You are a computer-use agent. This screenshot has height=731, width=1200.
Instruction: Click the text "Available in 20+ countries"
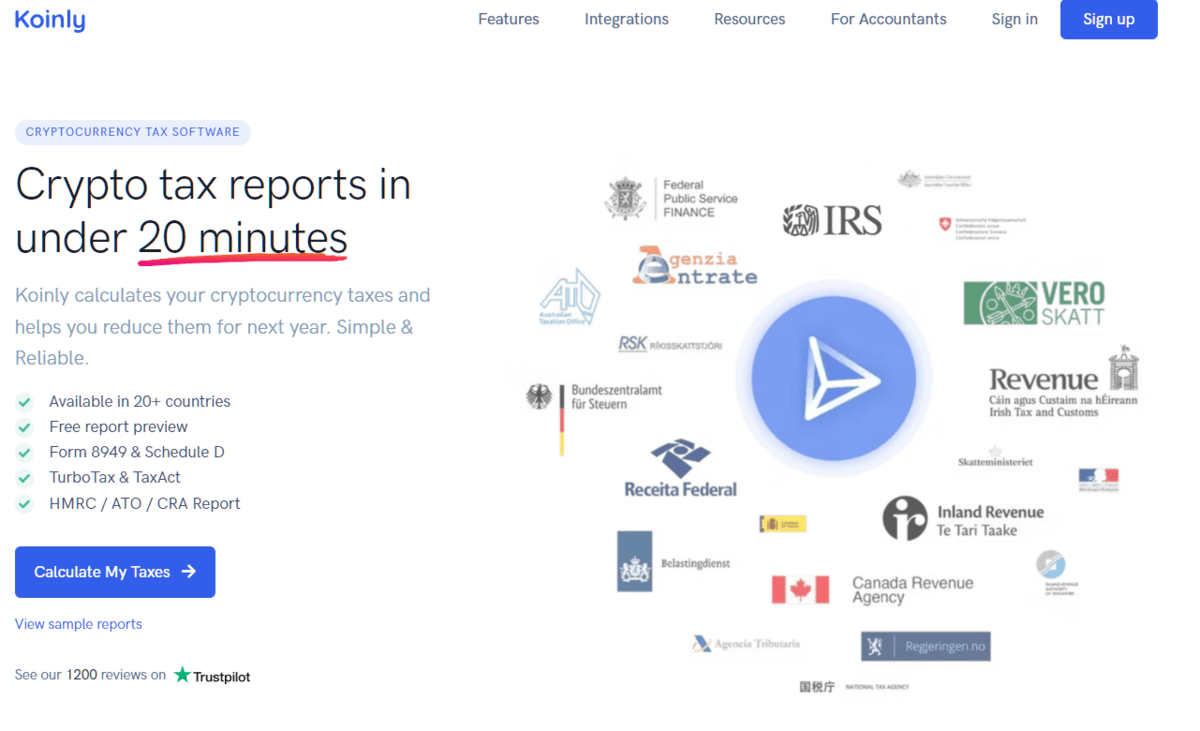140,402
